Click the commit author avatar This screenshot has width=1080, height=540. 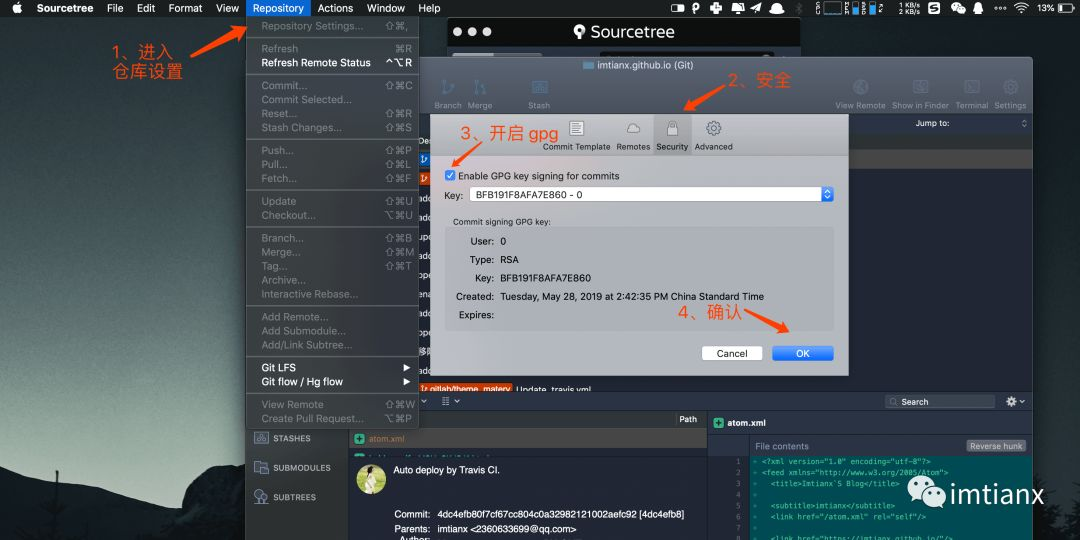pos(371,479)
